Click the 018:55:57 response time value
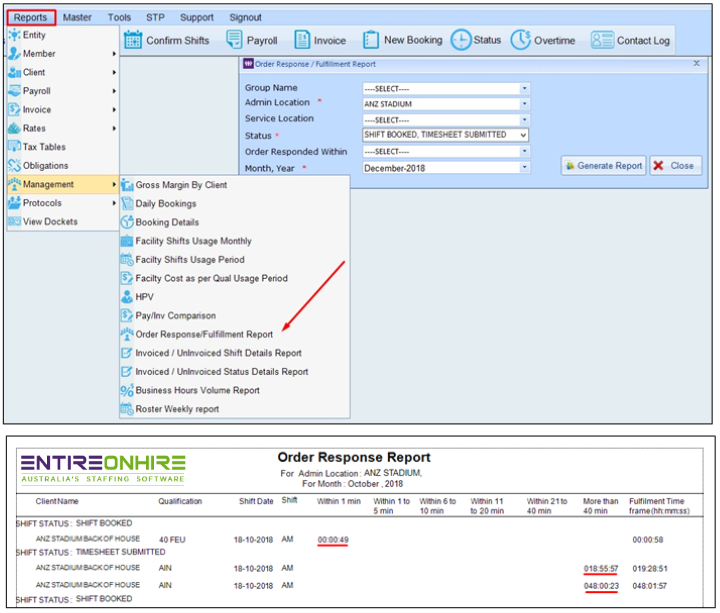Viewport: 720px width, 613px height. (x=601, y=568)
